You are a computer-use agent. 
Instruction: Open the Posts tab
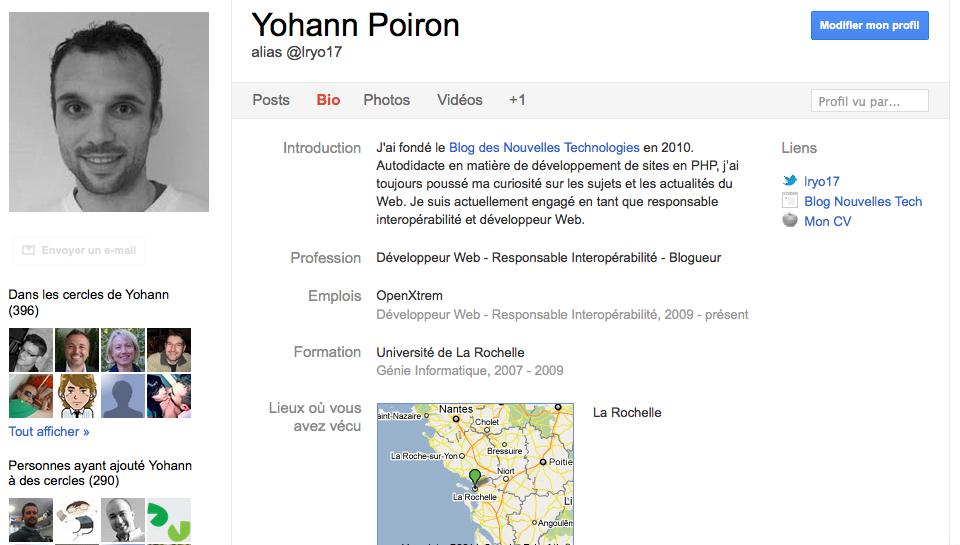click(x=271, y=100)
